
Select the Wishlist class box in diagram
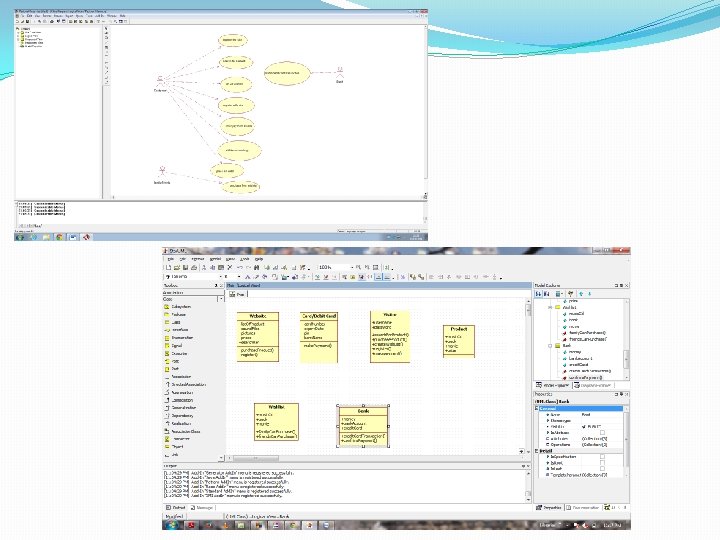pyautogui.click(x=276, y=422)
